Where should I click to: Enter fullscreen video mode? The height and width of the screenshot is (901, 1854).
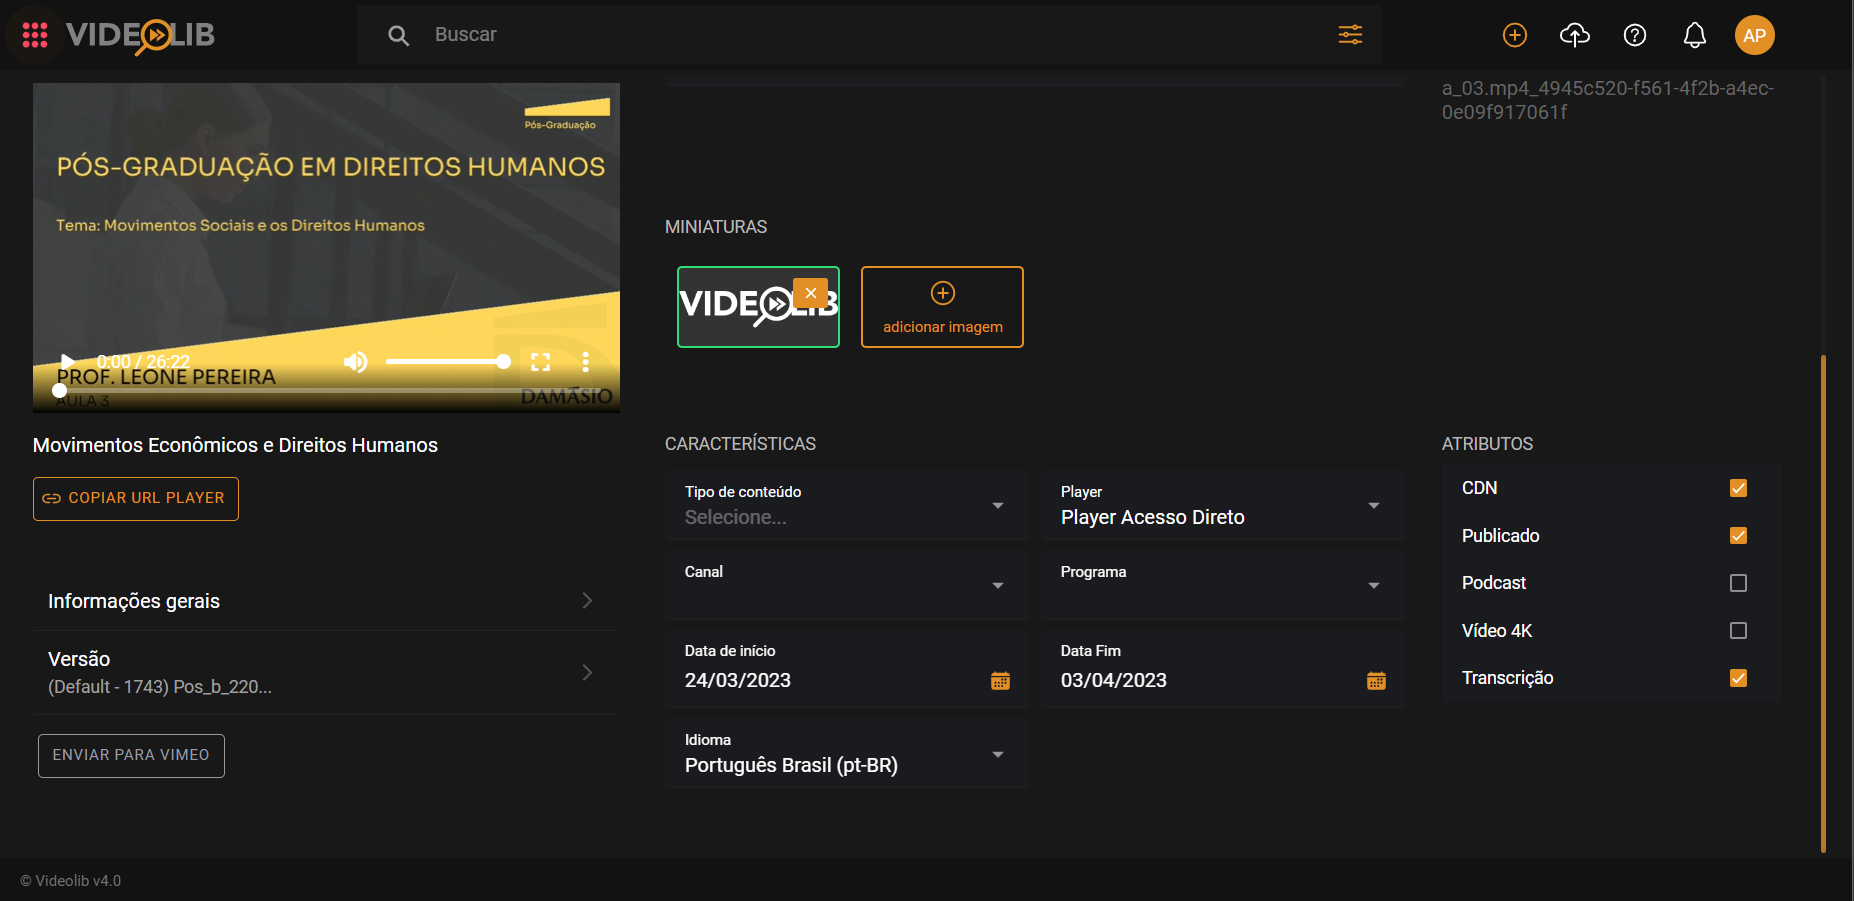pos(541,361)
